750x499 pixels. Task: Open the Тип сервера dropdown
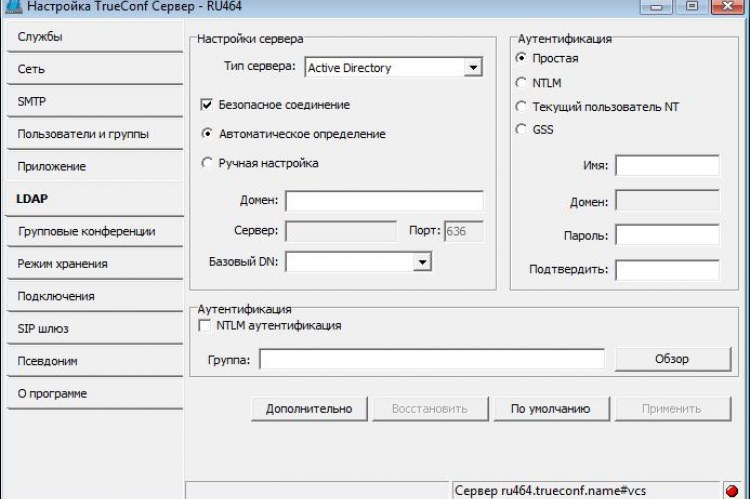tap(472, 68)
